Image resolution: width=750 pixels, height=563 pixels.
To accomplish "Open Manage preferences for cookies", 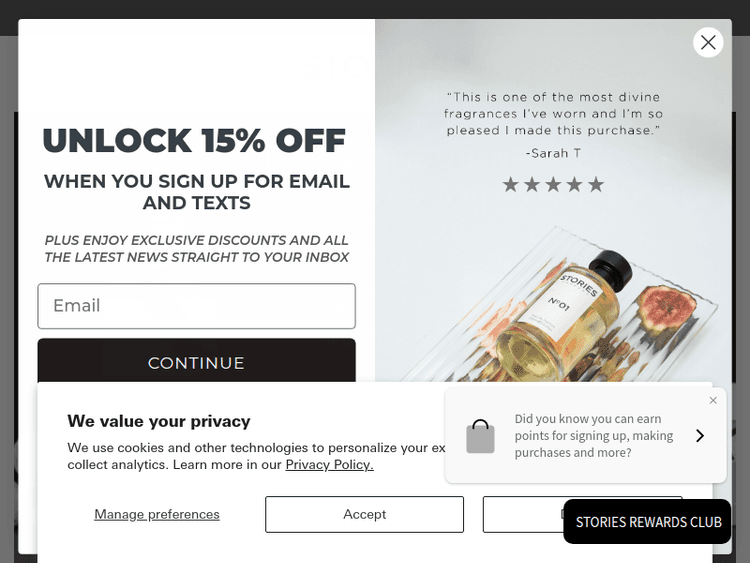I will (157, 514).
